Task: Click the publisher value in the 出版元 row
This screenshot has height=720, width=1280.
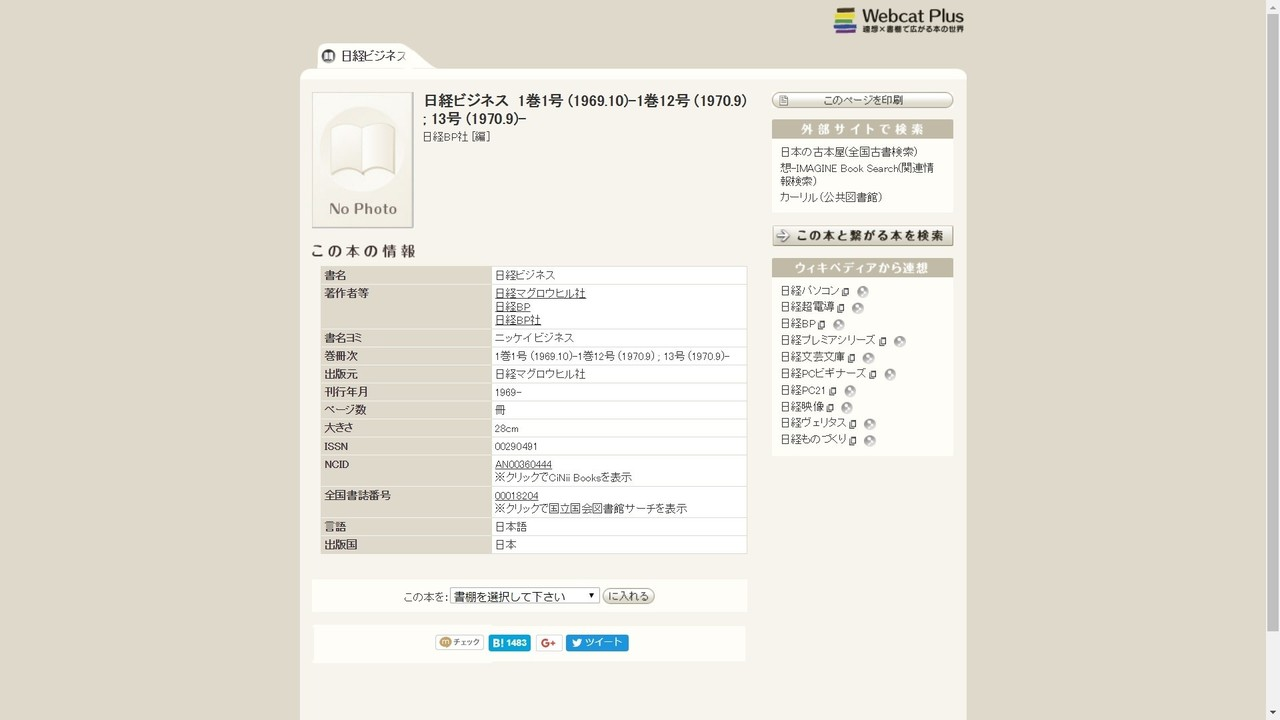Action: (x=540, y=374)
